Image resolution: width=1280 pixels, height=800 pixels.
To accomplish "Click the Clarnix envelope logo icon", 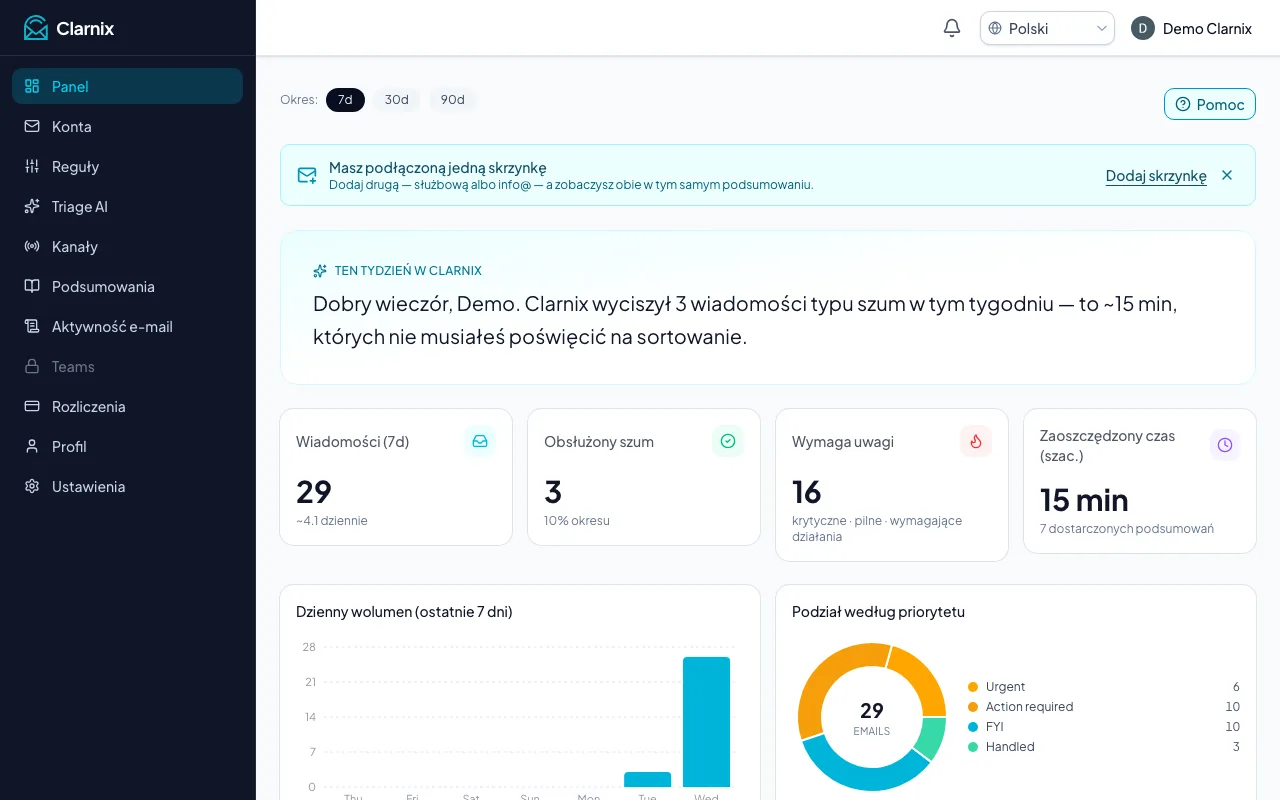I will pos(36,28).
